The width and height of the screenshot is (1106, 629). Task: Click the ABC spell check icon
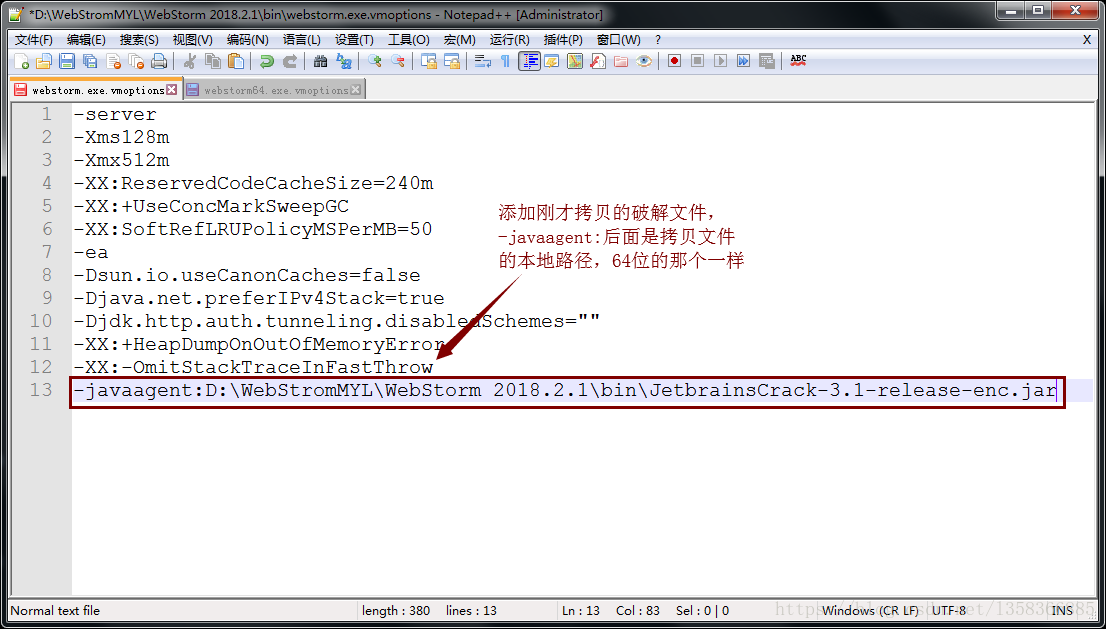point(798,61)
